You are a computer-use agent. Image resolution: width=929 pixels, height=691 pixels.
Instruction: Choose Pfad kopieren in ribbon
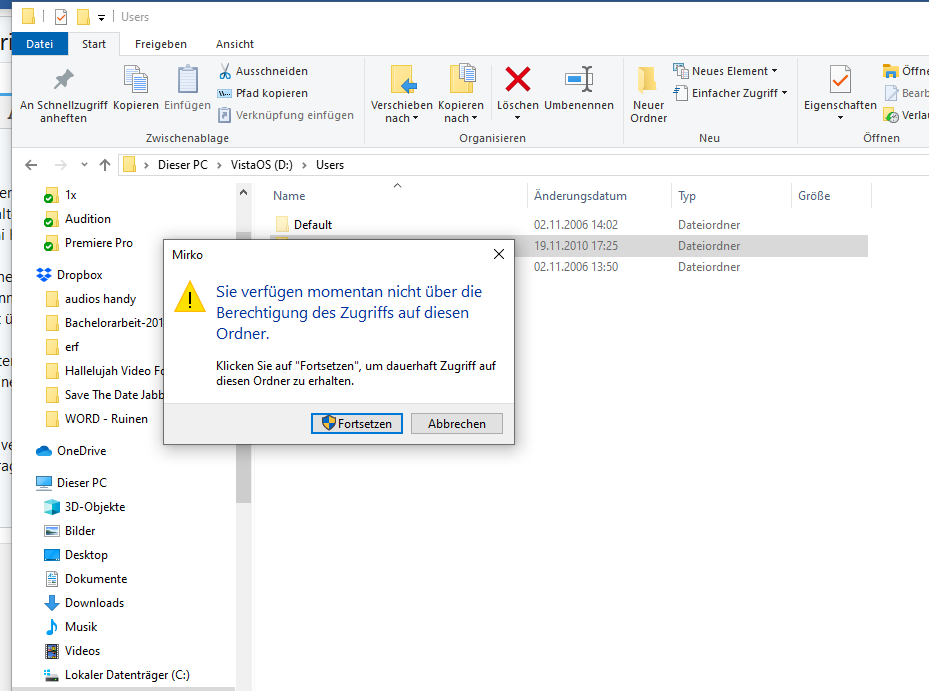[x=263, y=93]
